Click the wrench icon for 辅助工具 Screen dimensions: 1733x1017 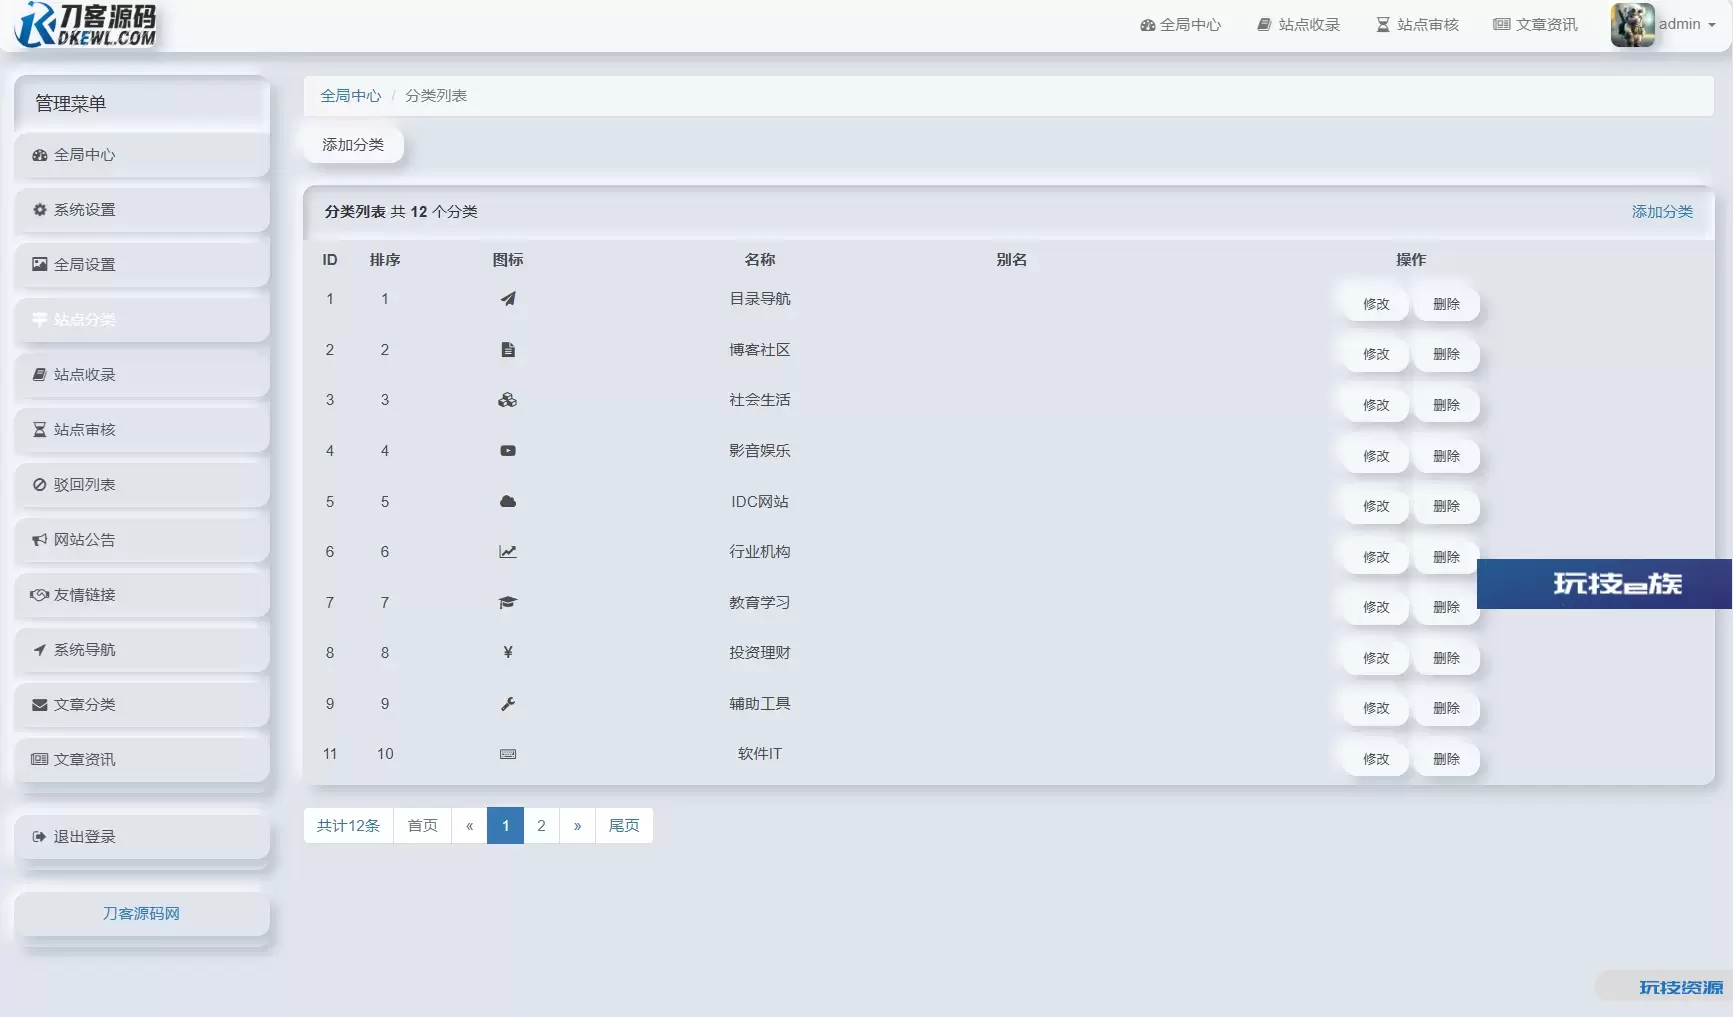[508, 704]
